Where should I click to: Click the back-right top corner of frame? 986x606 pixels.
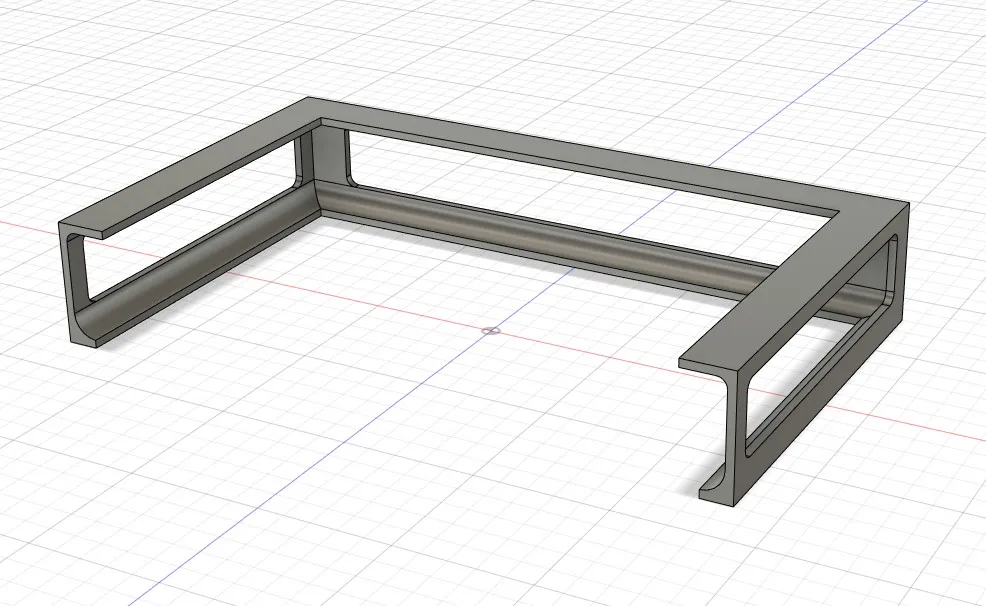[x=906, y=203]
